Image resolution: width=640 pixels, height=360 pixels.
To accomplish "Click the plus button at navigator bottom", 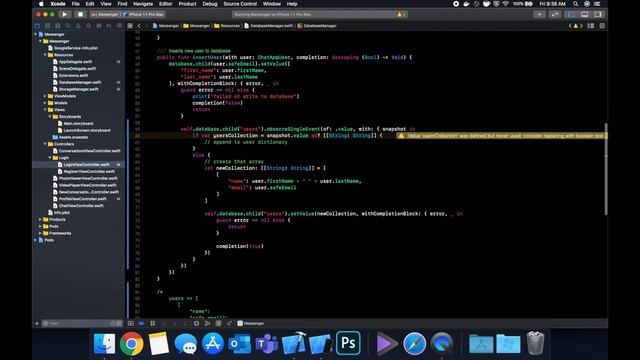I will coord(37,323).
